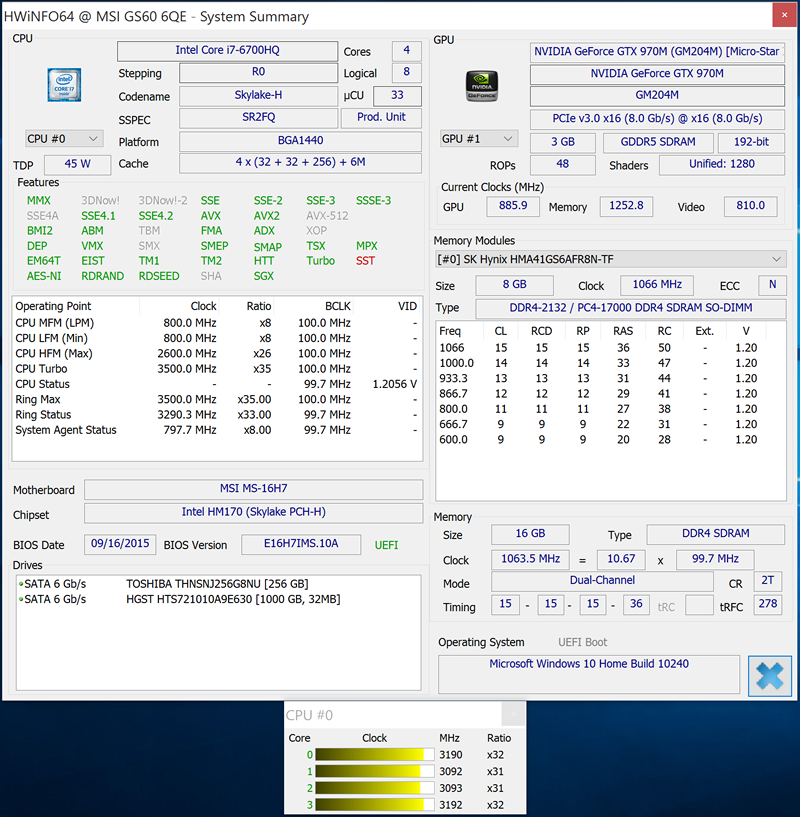Click the GDDR5 SDRAM memory type field
This screenshot has height=817, width=800.
tap(658, 142)
